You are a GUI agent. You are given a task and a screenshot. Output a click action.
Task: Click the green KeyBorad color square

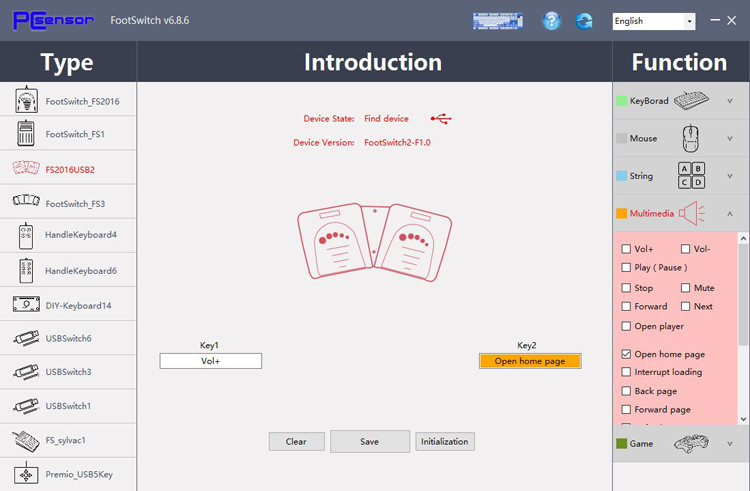coord(621,101)
